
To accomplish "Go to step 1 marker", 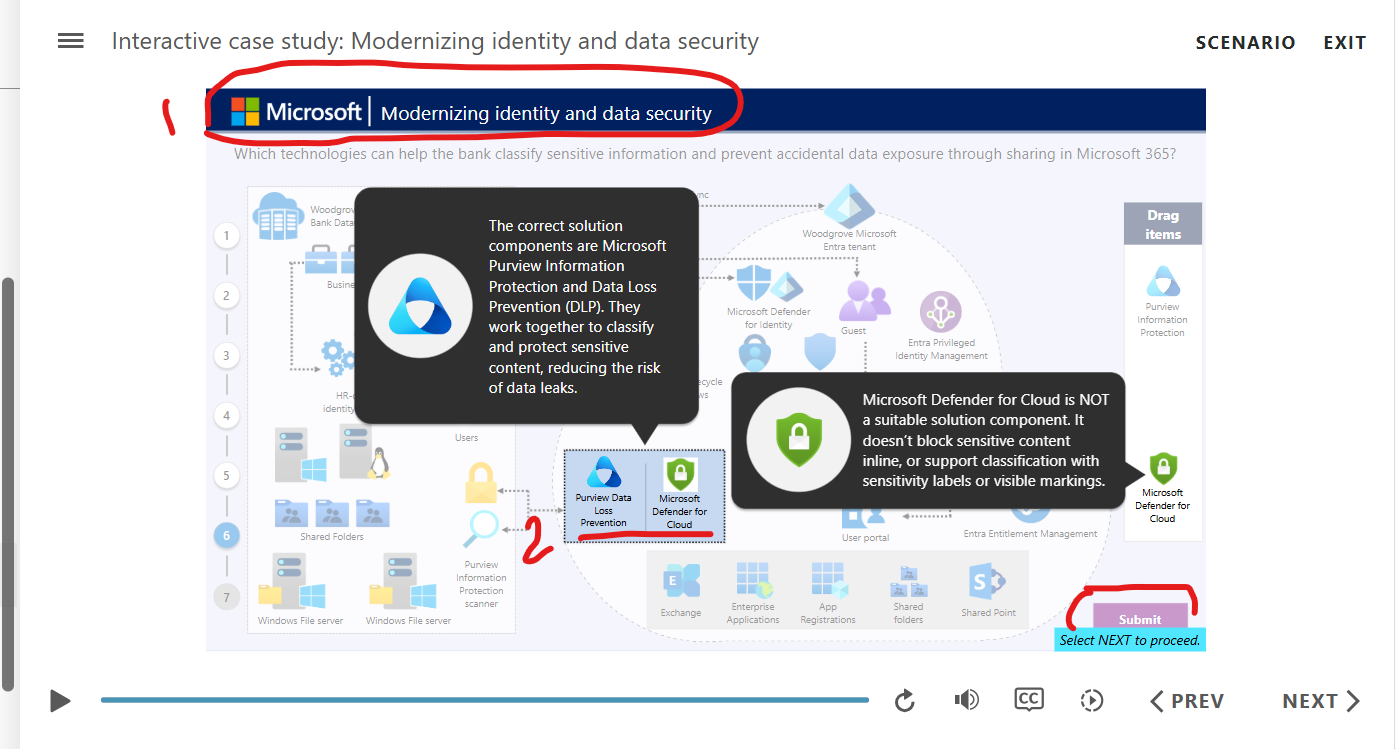I will 227,236.
